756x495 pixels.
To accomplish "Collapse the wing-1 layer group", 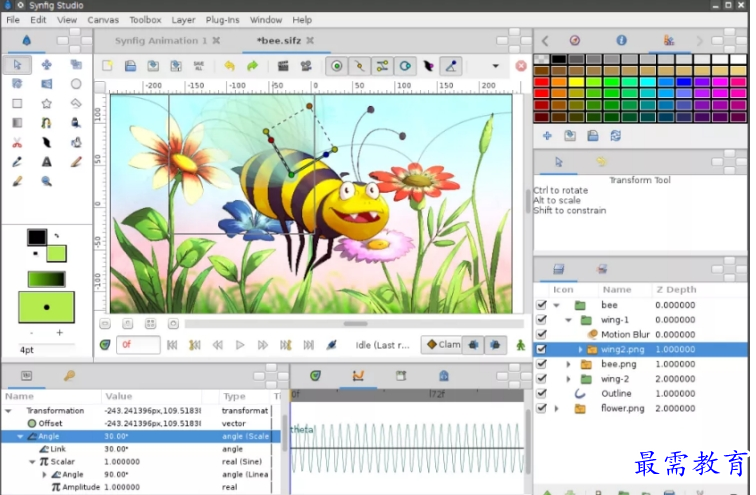I will click(x=568, y=320).
